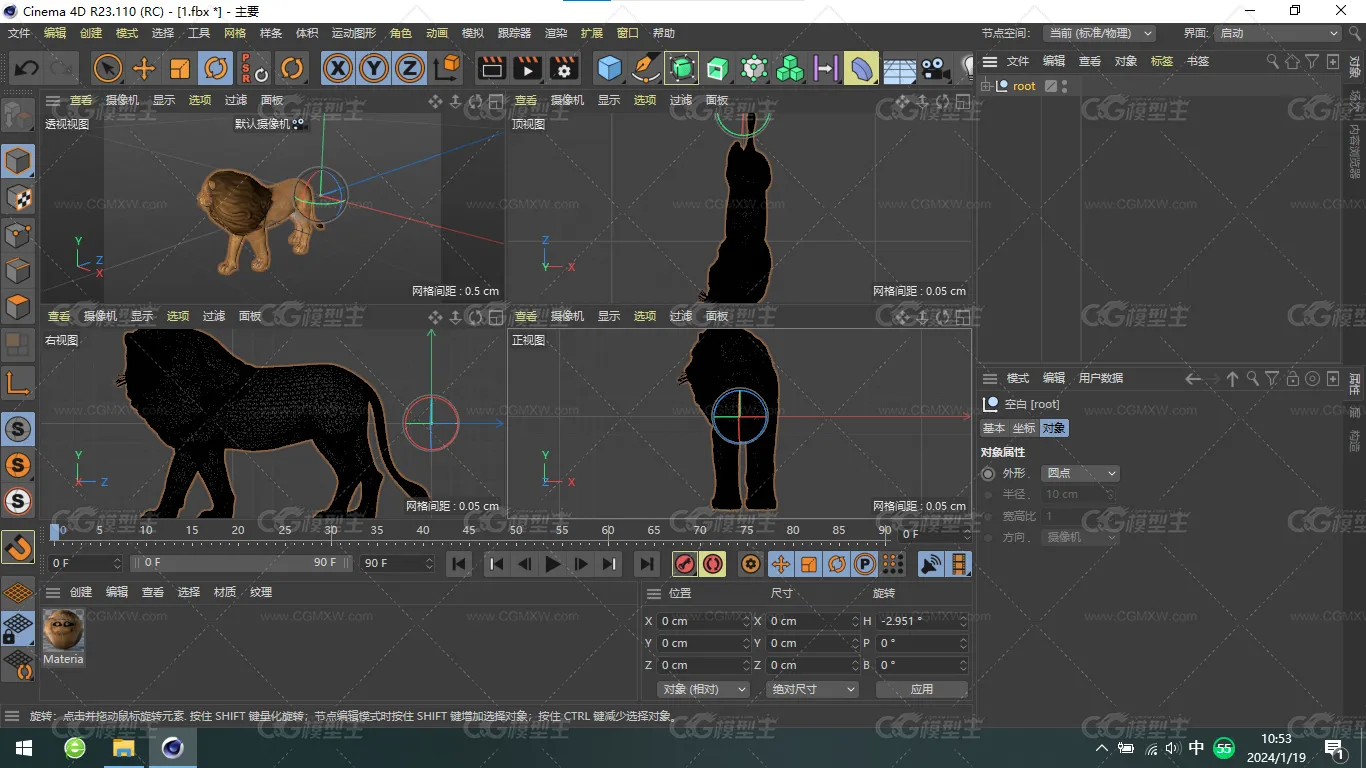Switch to the 坐标 tab
This screenshot has height=768, width=1366.
[1024, 428]
